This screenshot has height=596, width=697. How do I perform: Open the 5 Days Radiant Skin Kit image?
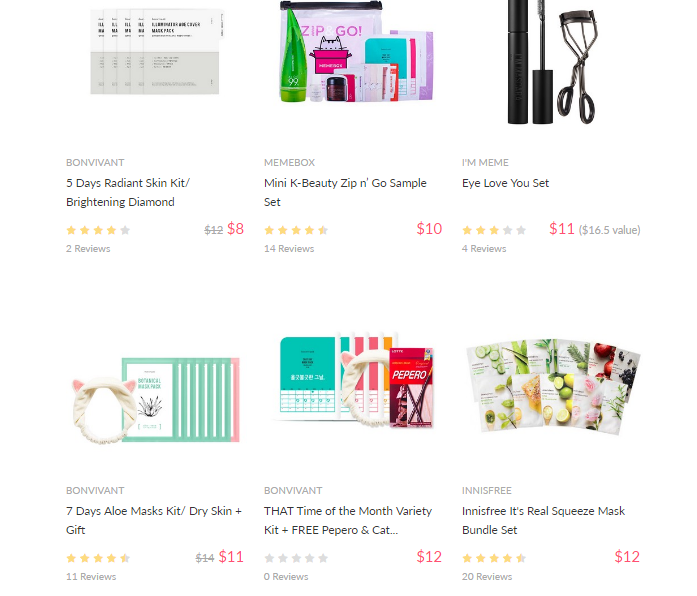155,52
